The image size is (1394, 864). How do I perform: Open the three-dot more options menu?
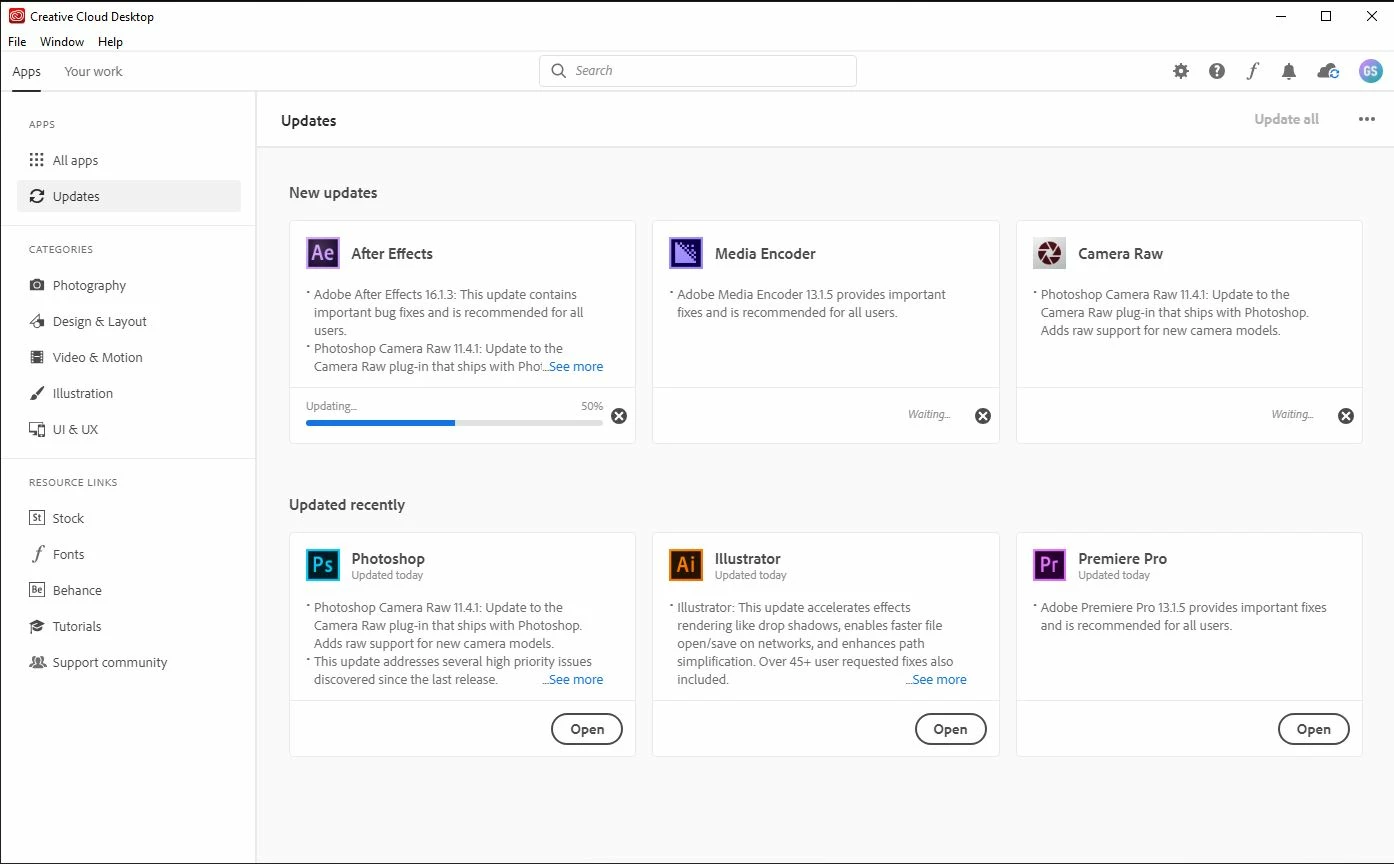click(x=1367, y=119)
